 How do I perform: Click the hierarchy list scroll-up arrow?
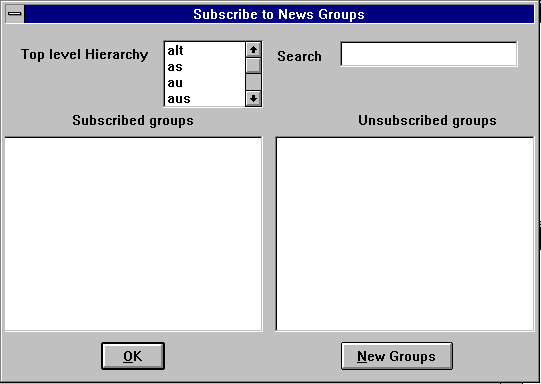(254, 50)
